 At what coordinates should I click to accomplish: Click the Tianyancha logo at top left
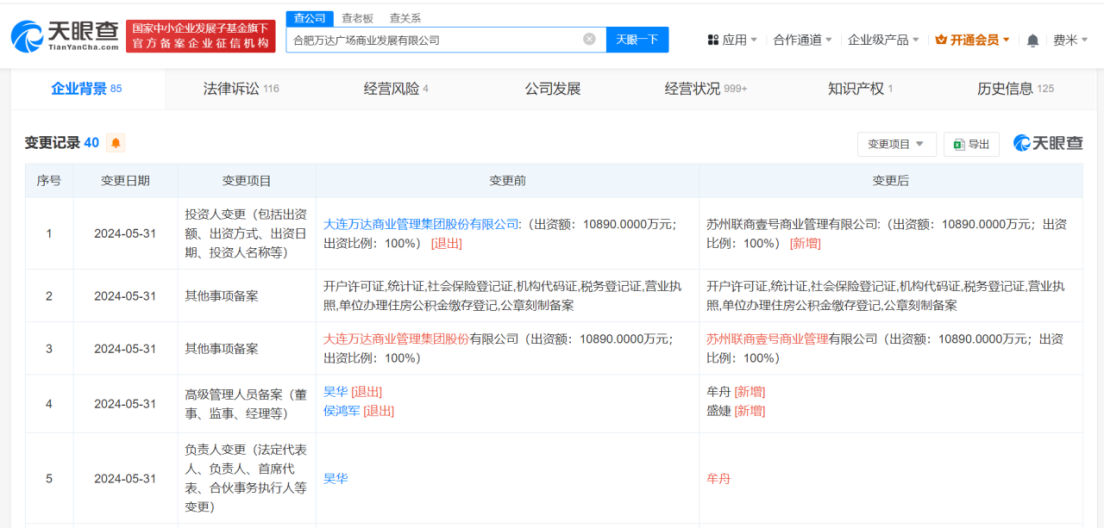[66, 37]
